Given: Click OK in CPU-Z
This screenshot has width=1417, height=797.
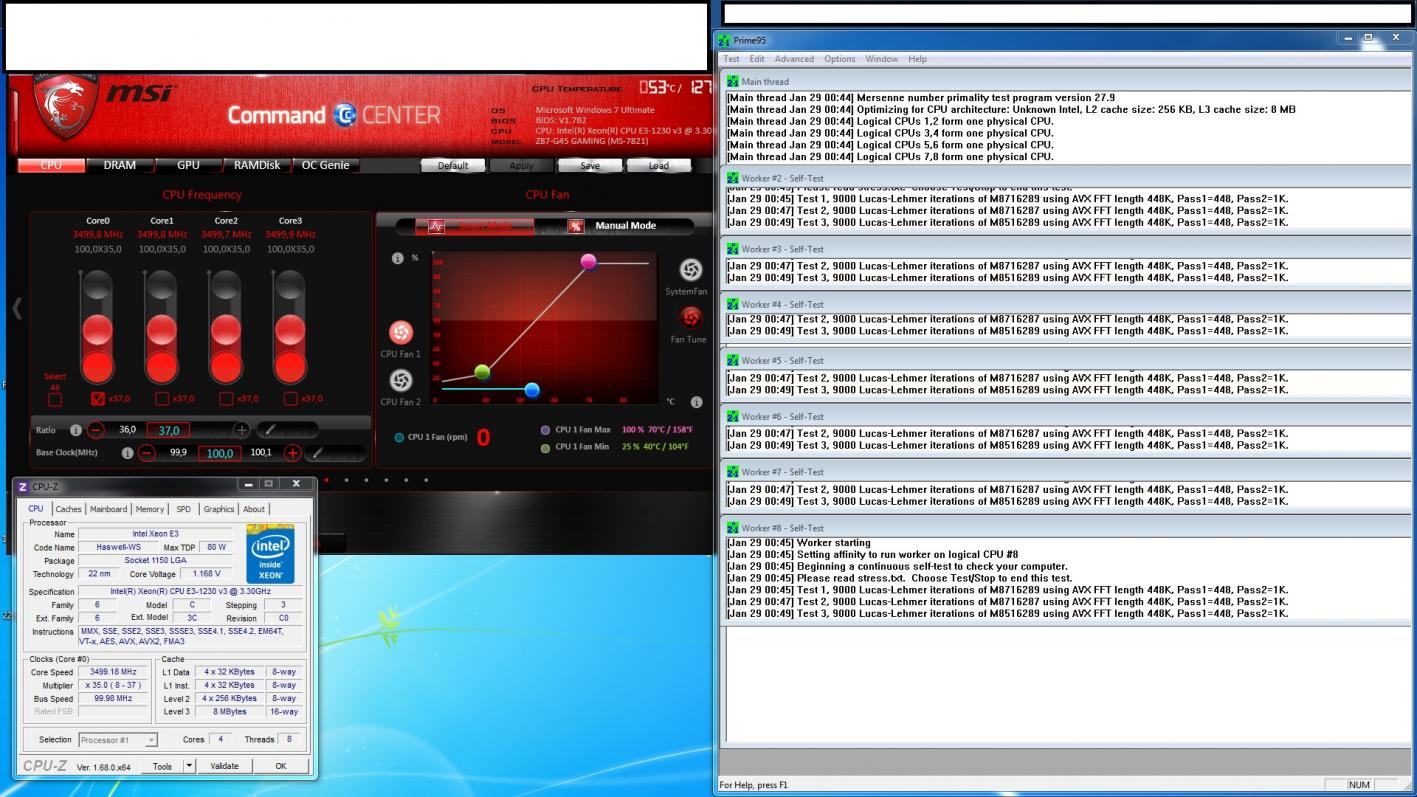Looking at the screenshot, I should coord(281,766).
